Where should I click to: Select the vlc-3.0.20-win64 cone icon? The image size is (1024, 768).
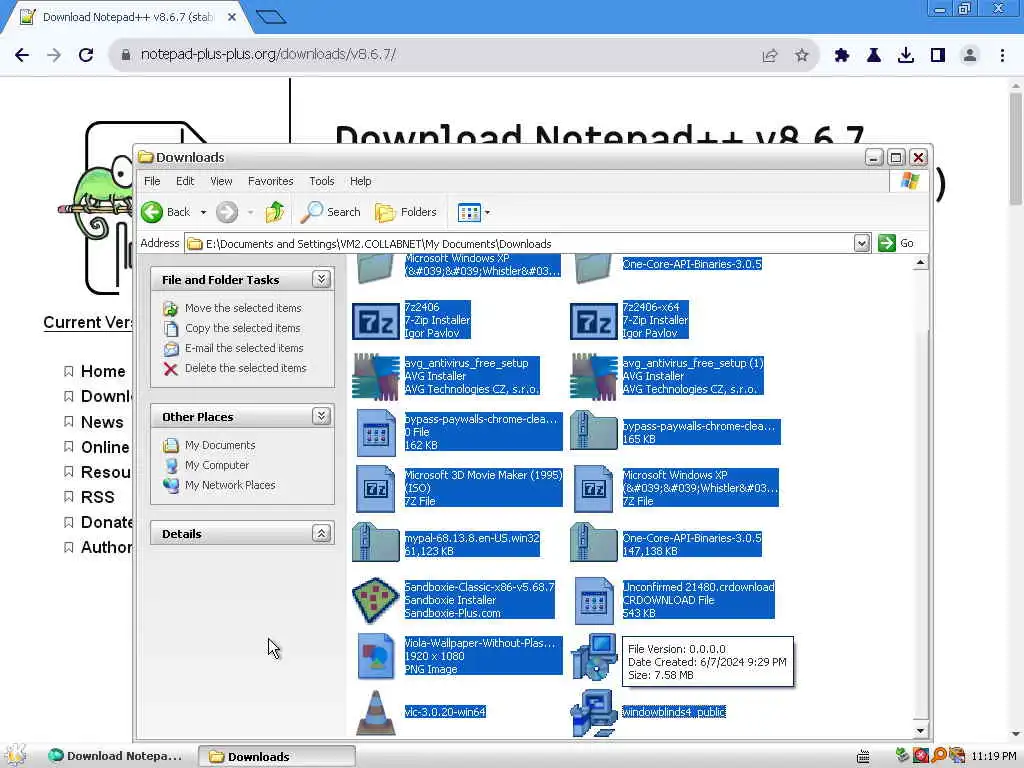(376, 712)
